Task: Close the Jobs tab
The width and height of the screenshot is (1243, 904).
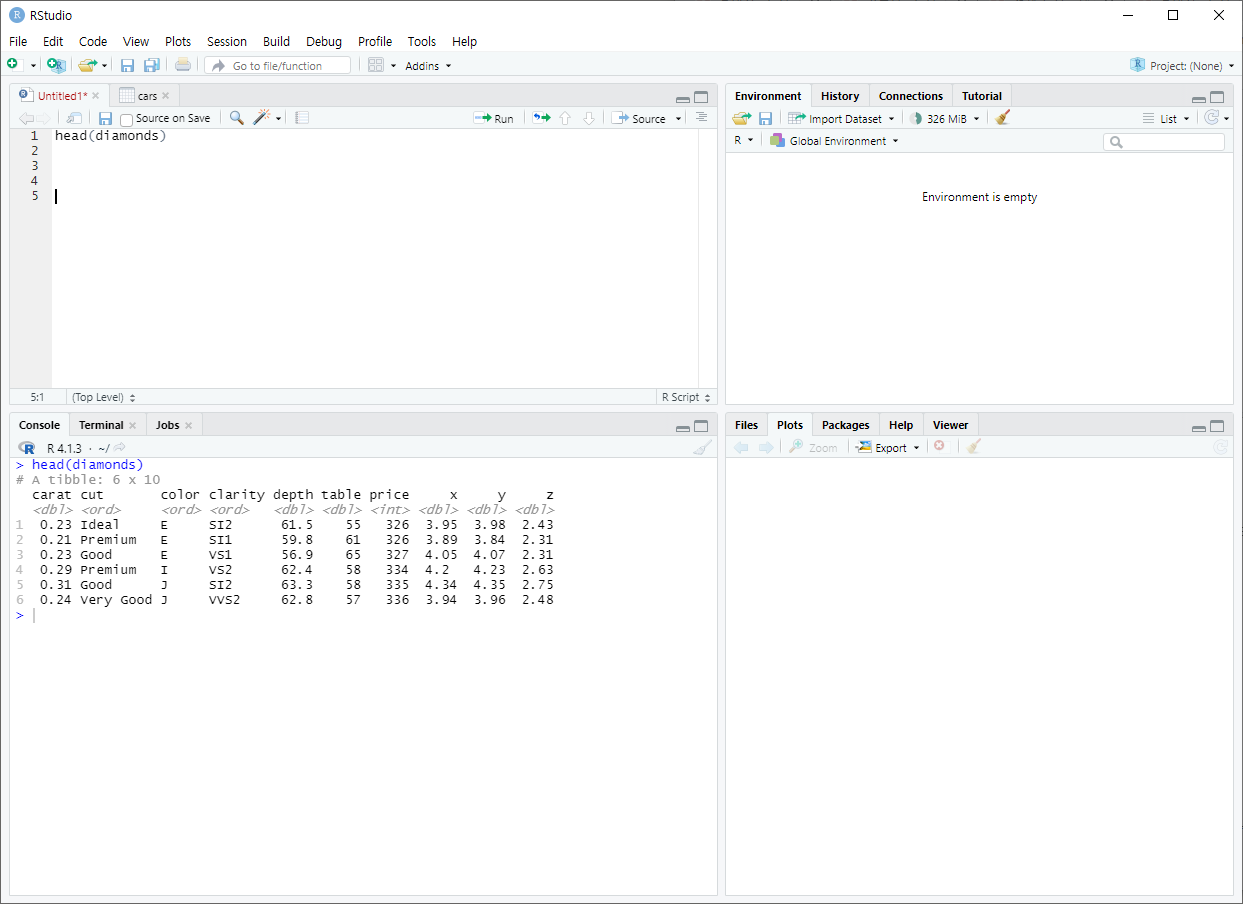Action: (188, 425)
